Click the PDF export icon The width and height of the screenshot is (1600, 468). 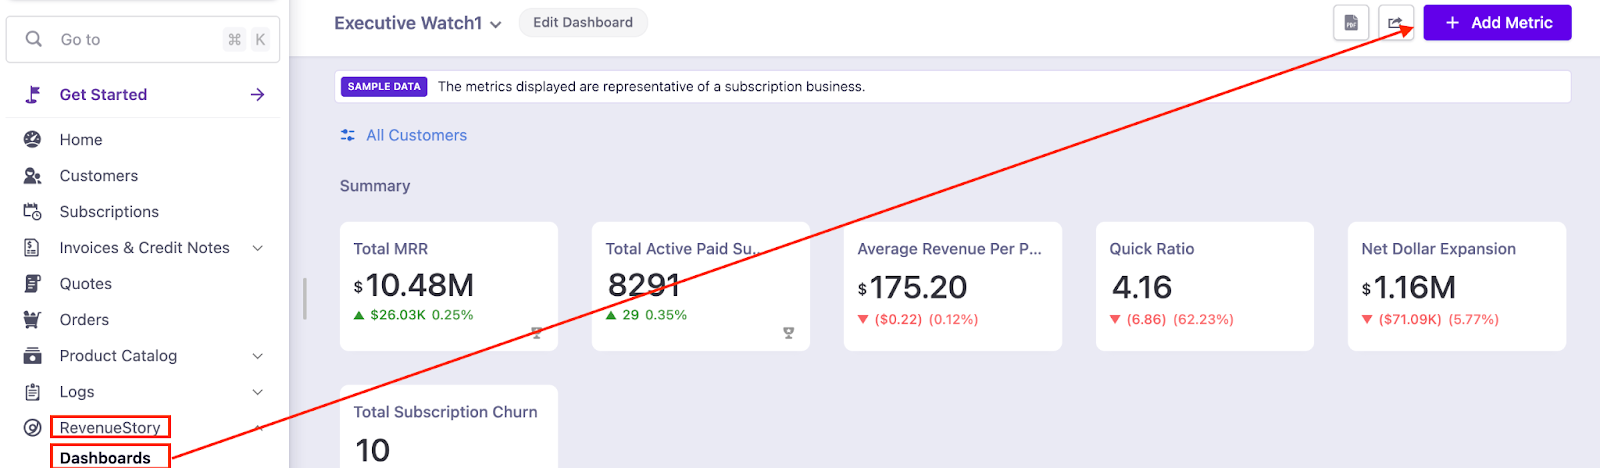click(x=1351, y=23)
